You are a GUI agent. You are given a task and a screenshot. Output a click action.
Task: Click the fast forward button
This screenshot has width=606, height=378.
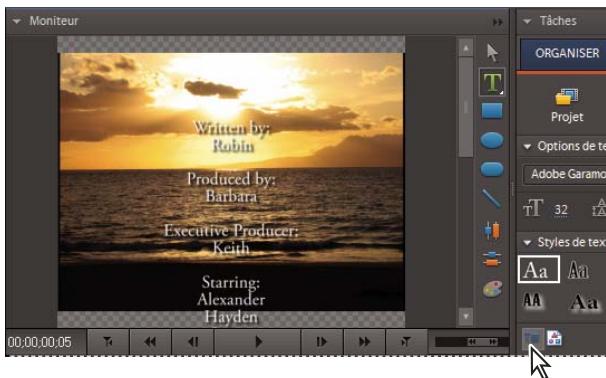point(364,342)
